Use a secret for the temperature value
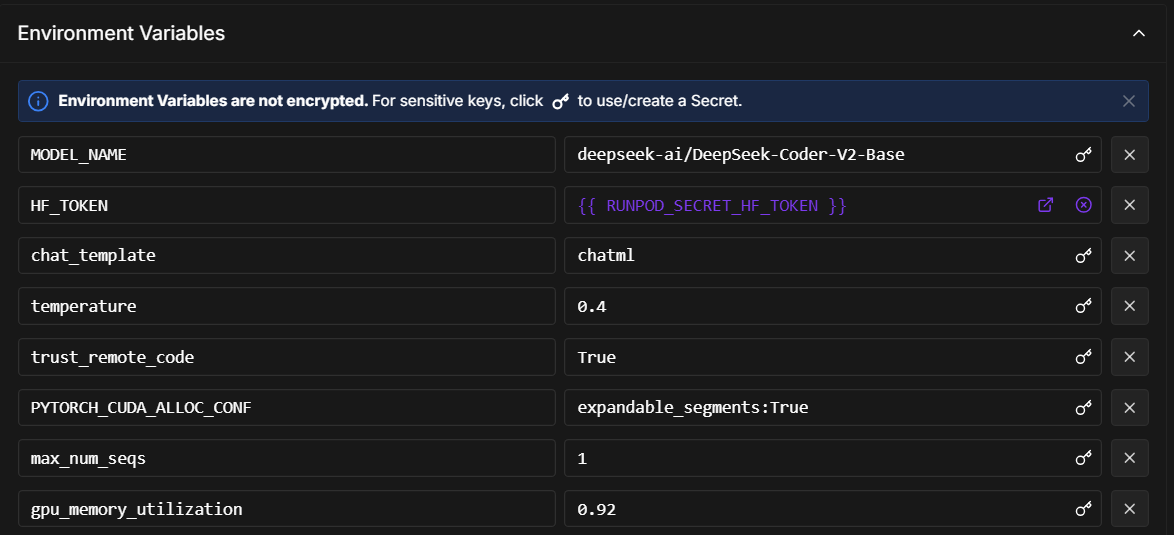Image resolution: width=1174 pixels, height=535 pixels. click(1083, 306)
